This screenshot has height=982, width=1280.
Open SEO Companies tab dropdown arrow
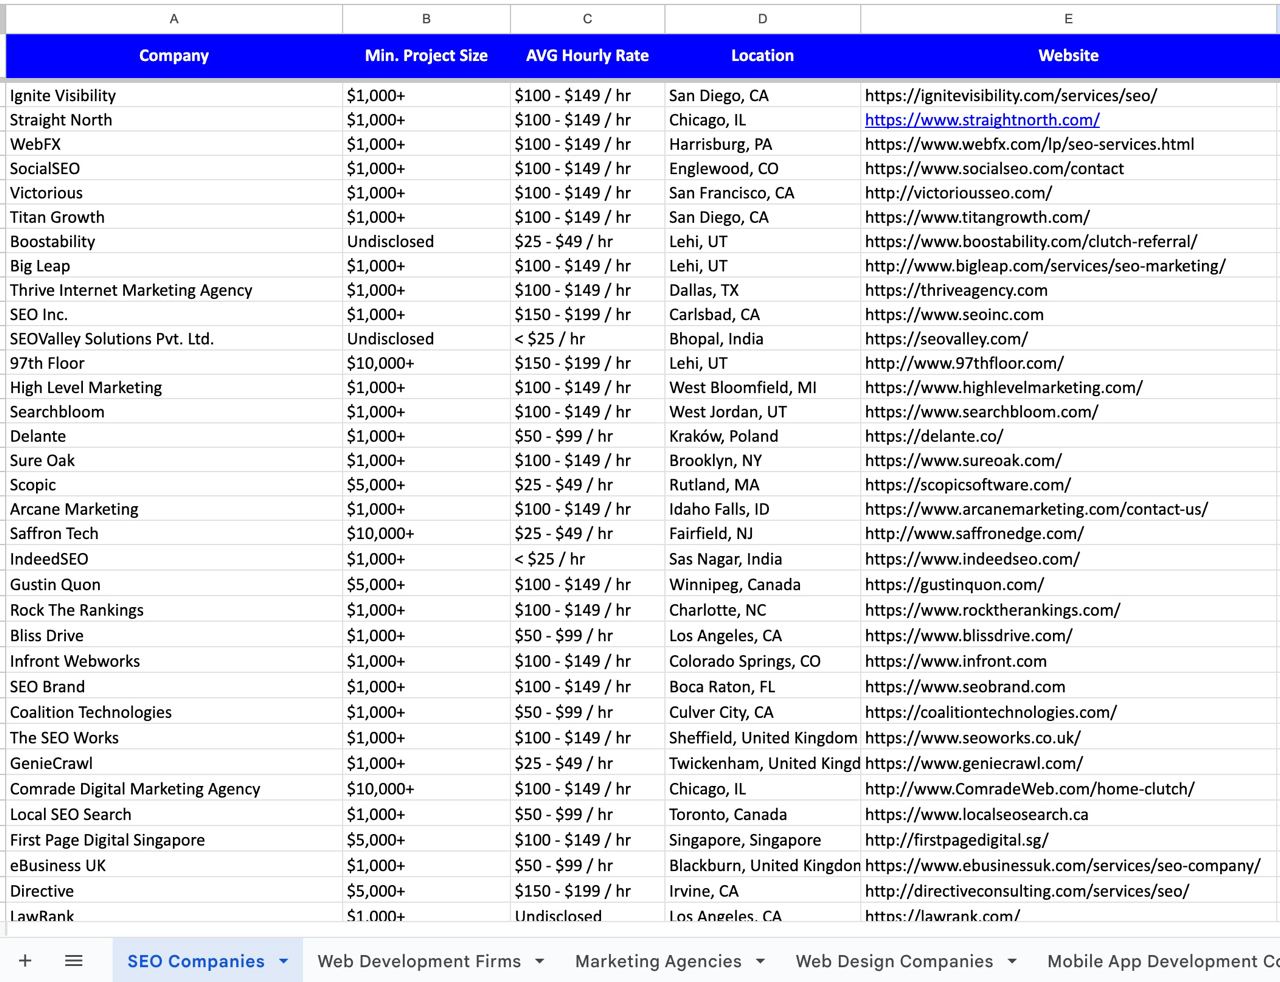pyautogui.click(x=284, y=961)
